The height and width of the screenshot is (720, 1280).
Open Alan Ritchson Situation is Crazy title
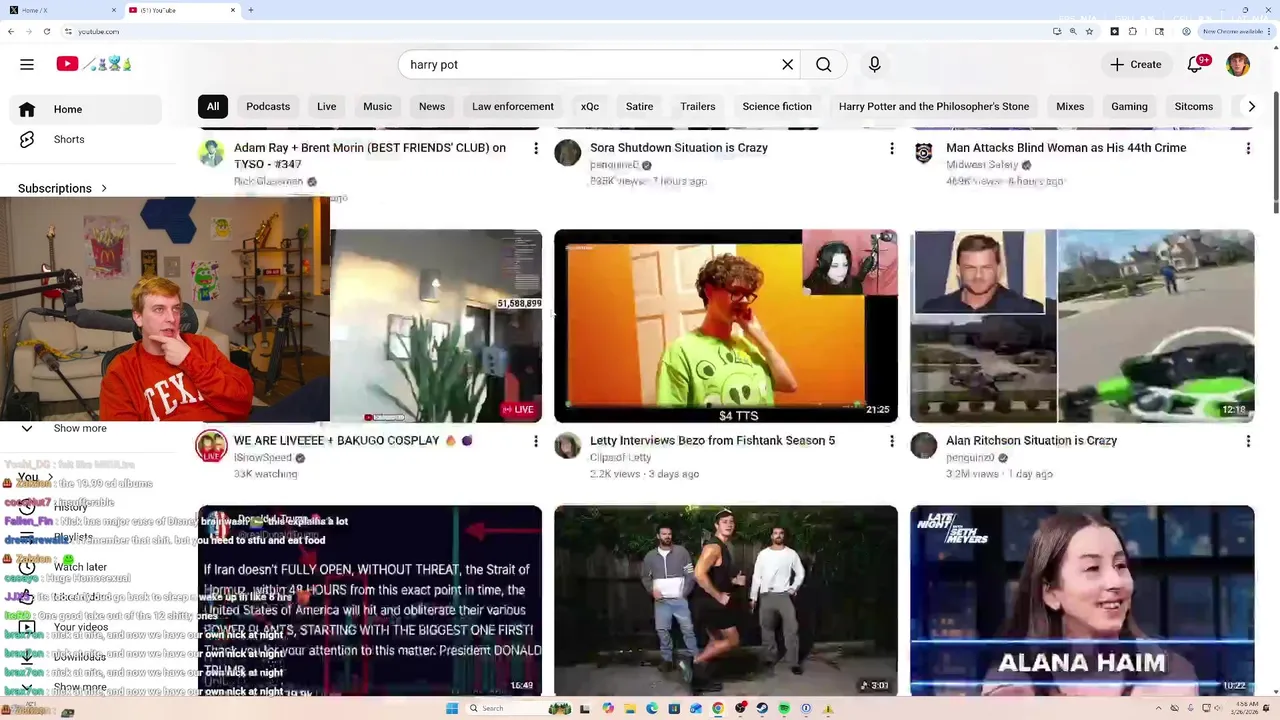(1031, 440)
